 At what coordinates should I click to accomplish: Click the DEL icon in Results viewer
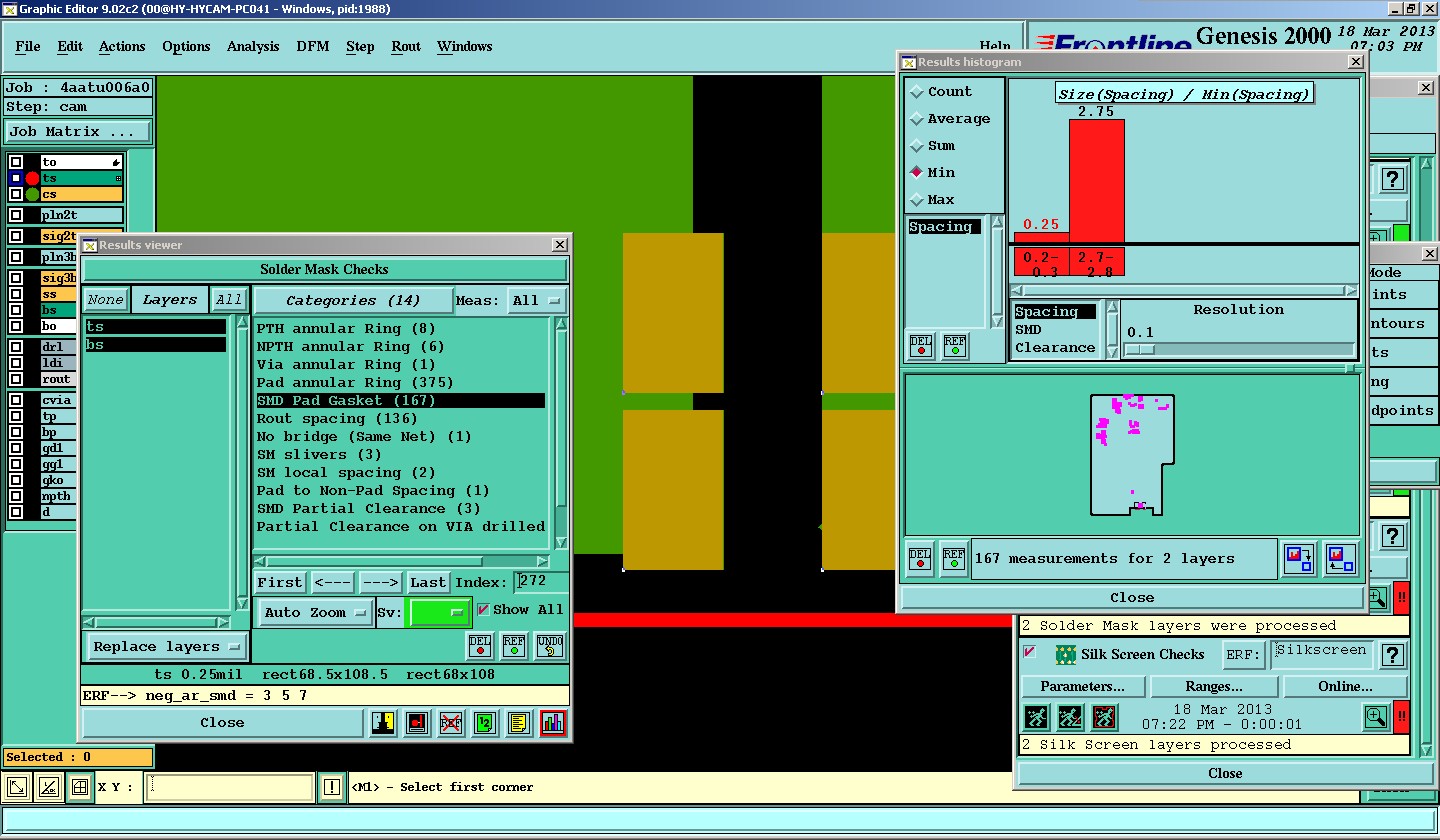[x=480, y=645]
